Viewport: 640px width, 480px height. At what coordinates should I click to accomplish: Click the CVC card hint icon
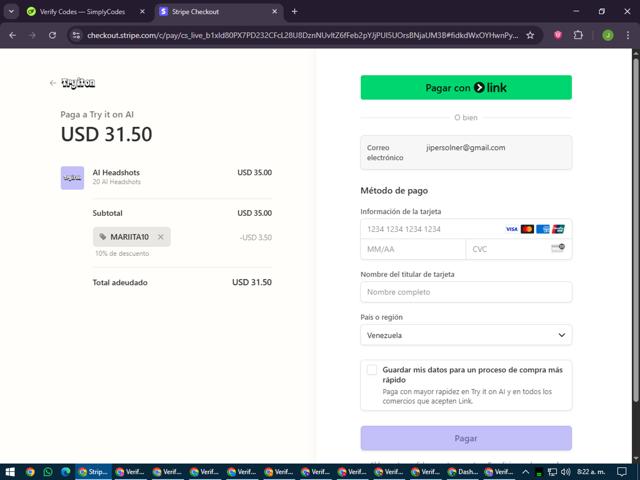coord(558,248)
